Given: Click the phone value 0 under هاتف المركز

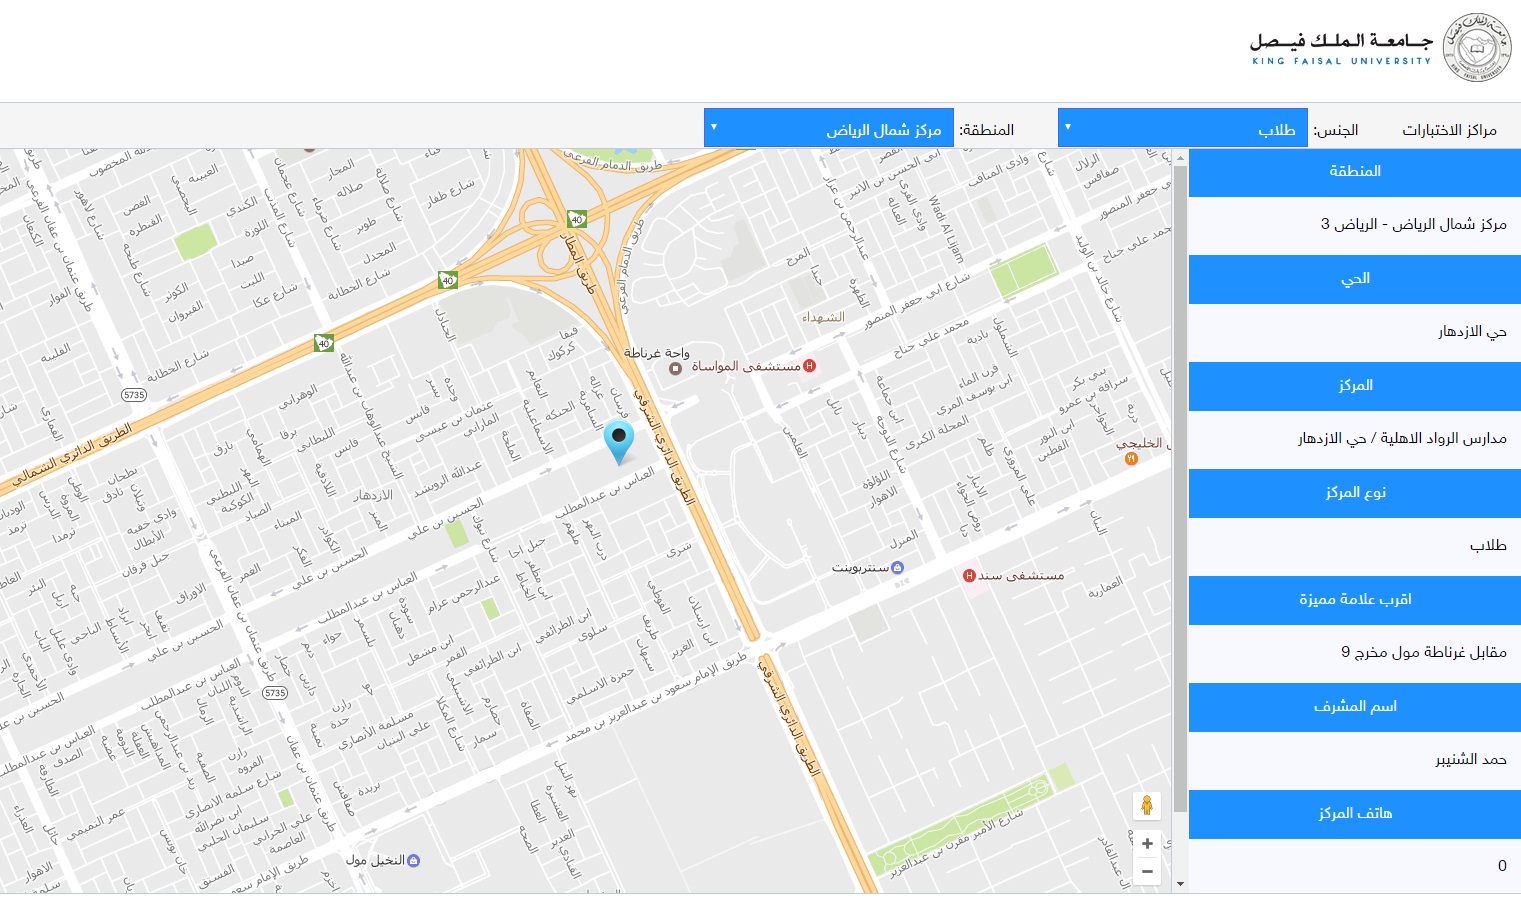Looking at the screenshot, I should click(x=1502, y=866).
